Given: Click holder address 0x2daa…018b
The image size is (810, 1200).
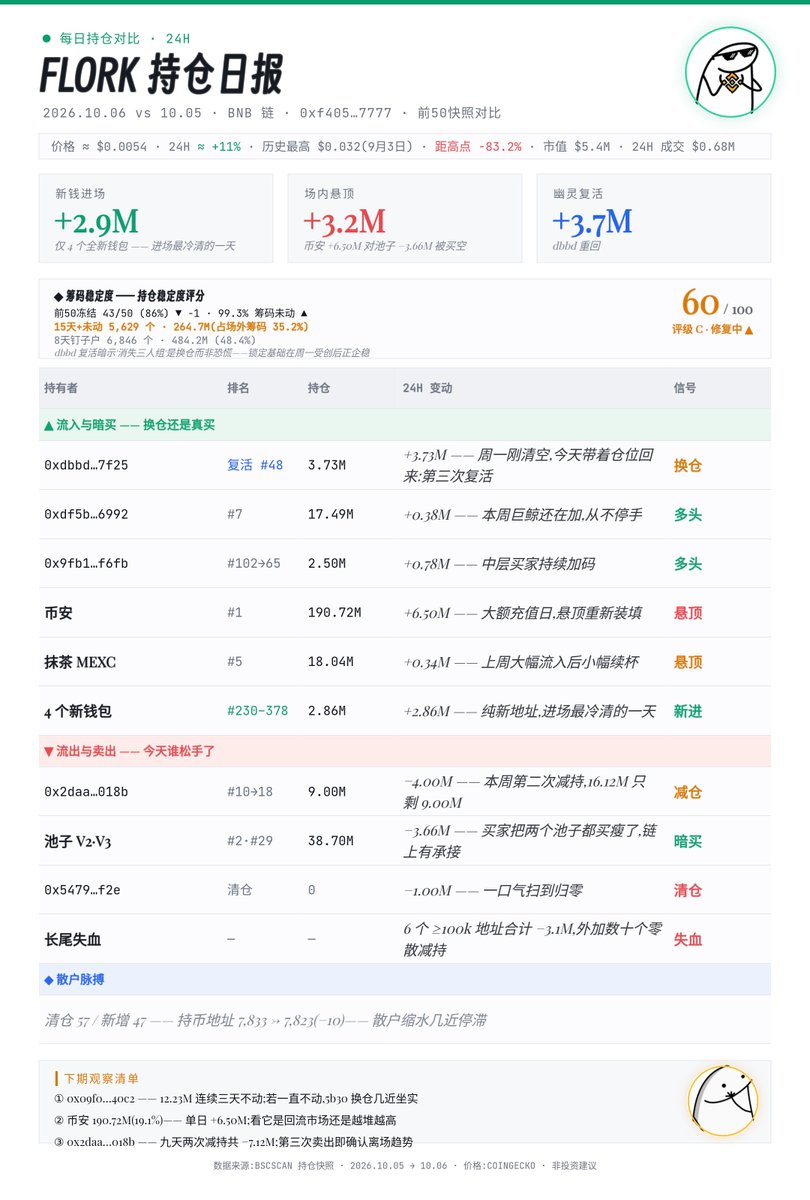Looking at the screenshot, I should point(86,792).
